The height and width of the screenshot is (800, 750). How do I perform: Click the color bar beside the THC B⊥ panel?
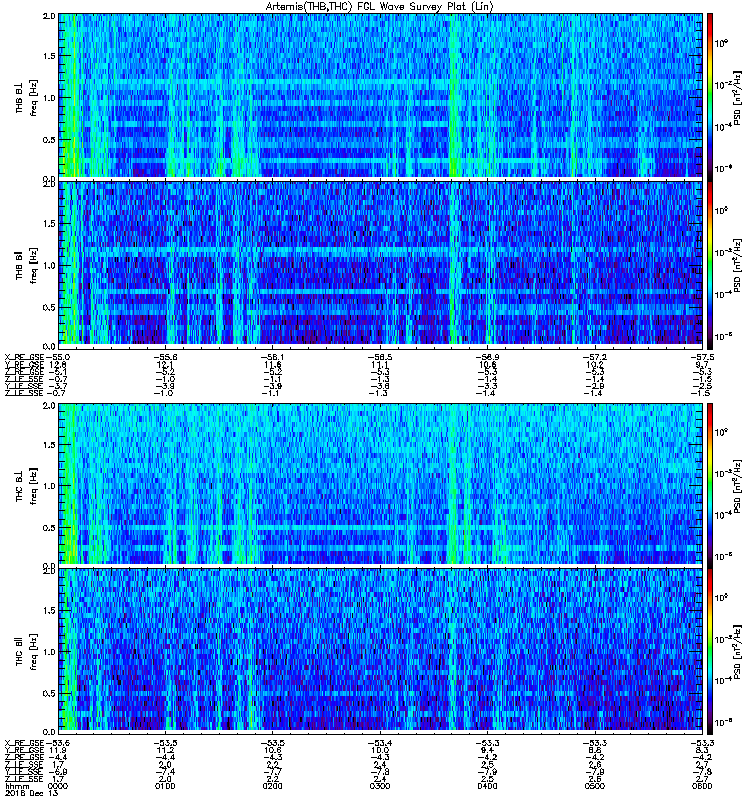pos(709,484)
